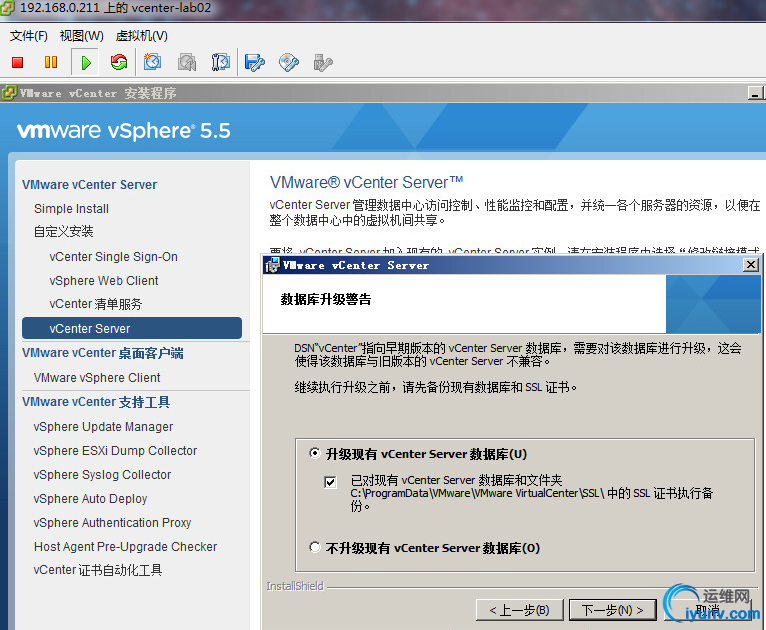Click the USB device connect icon
This screenshot has height=630, width=766.
tap(323, 63)
